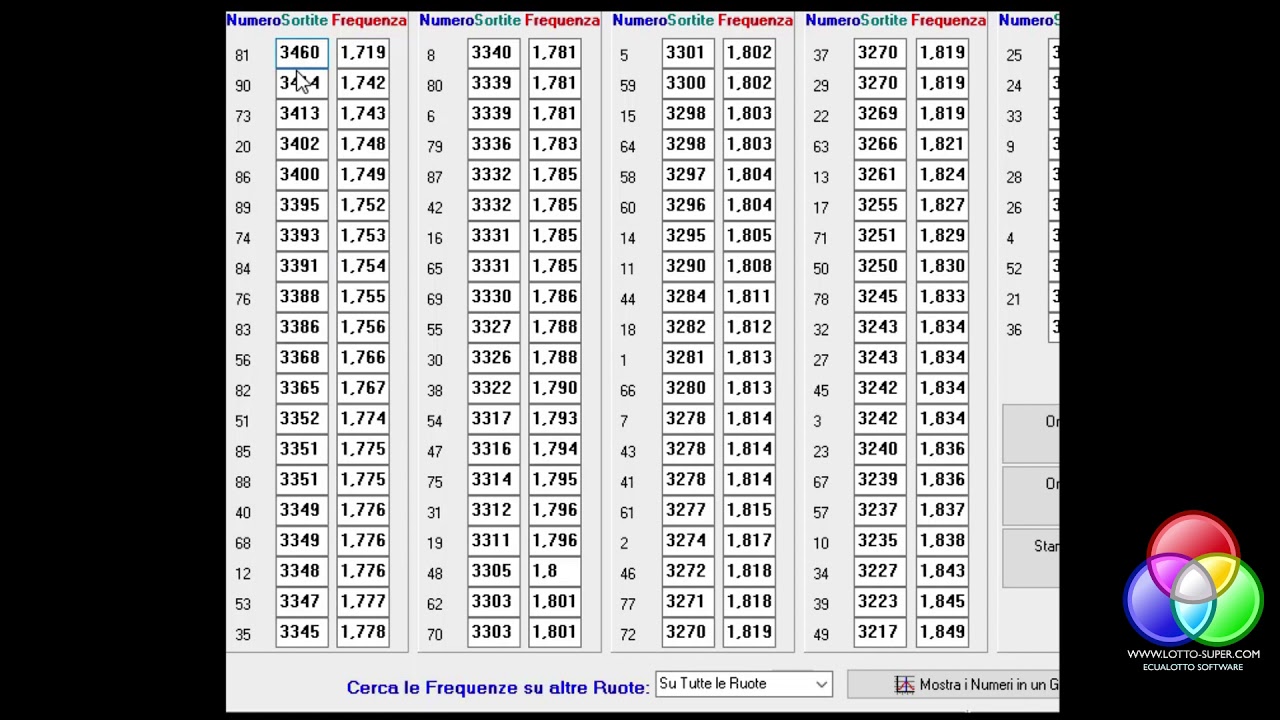Click the Numero label 81

click(x=242, y=56)
